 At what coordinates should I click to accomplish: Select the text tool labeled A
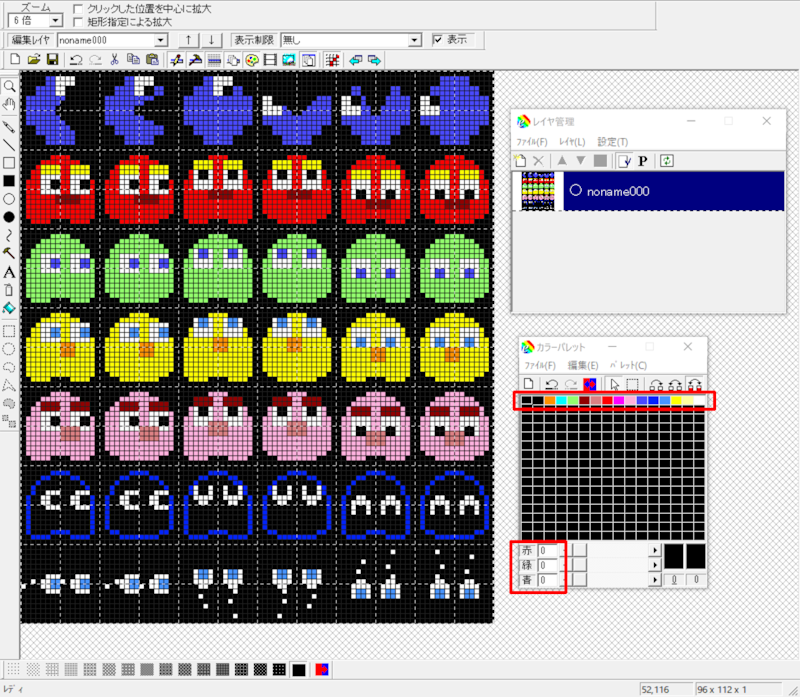pos(9,272)
